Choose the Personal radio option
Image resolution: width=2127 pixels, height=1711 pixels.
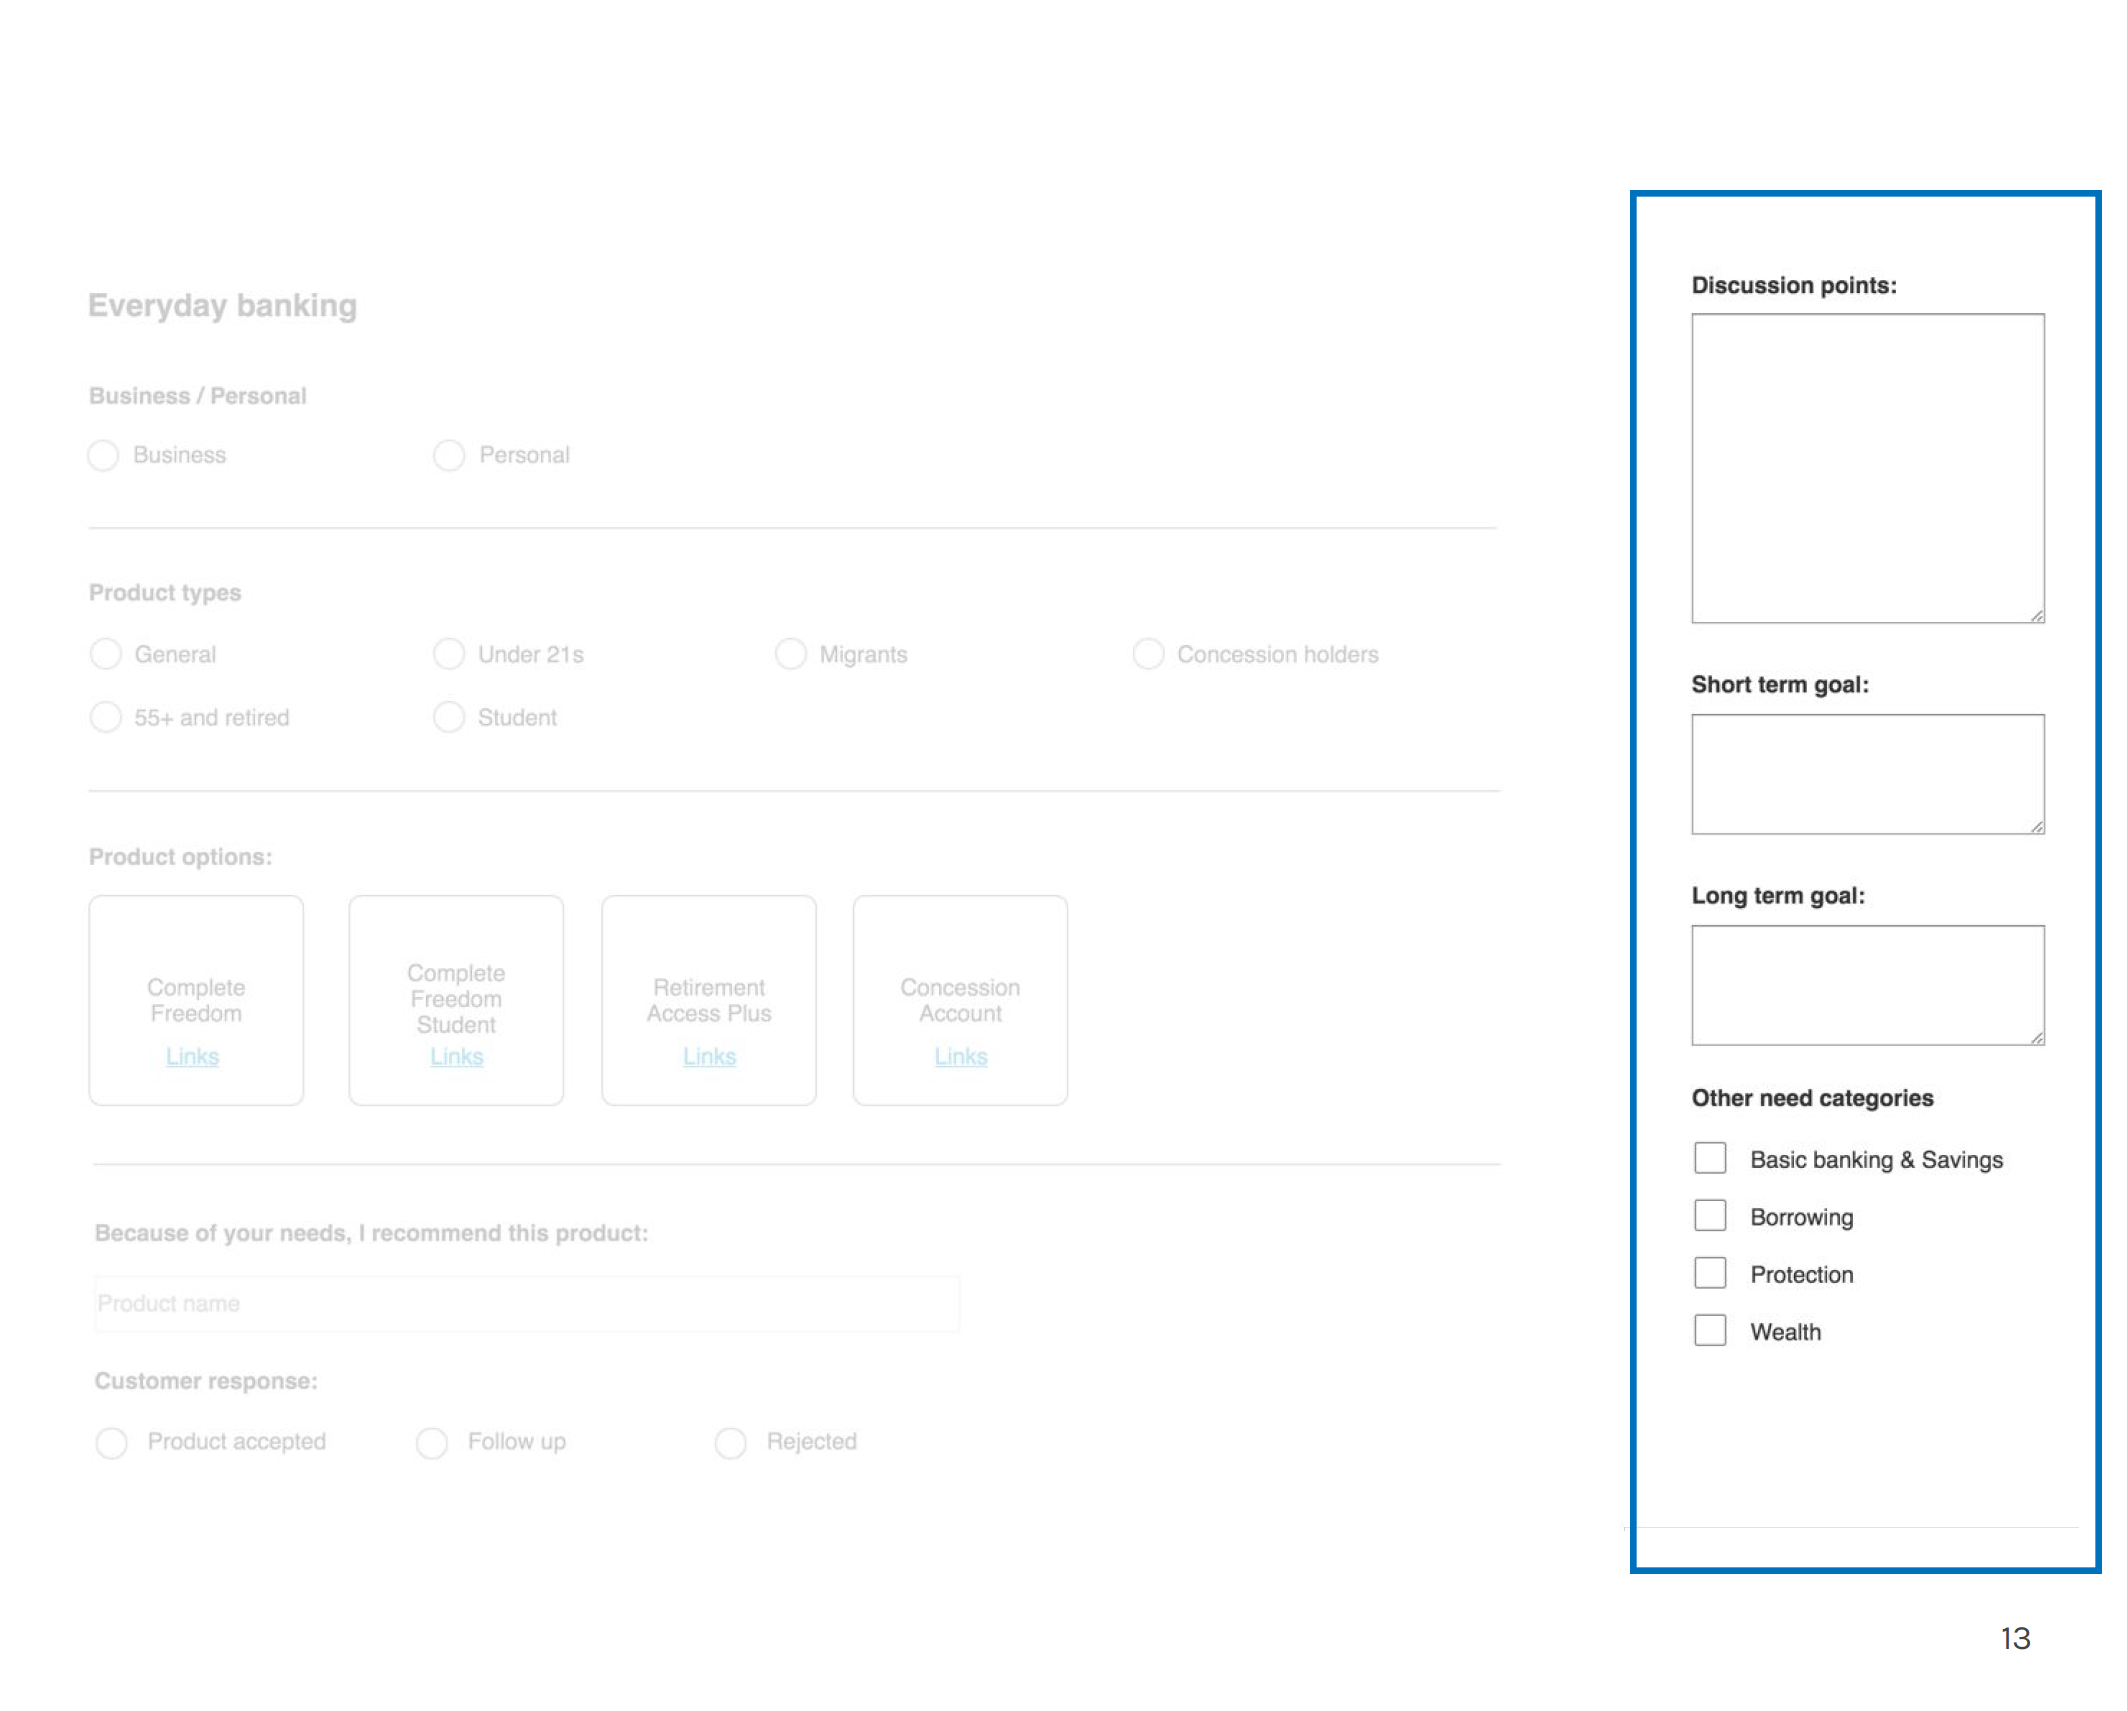point(449,455)
